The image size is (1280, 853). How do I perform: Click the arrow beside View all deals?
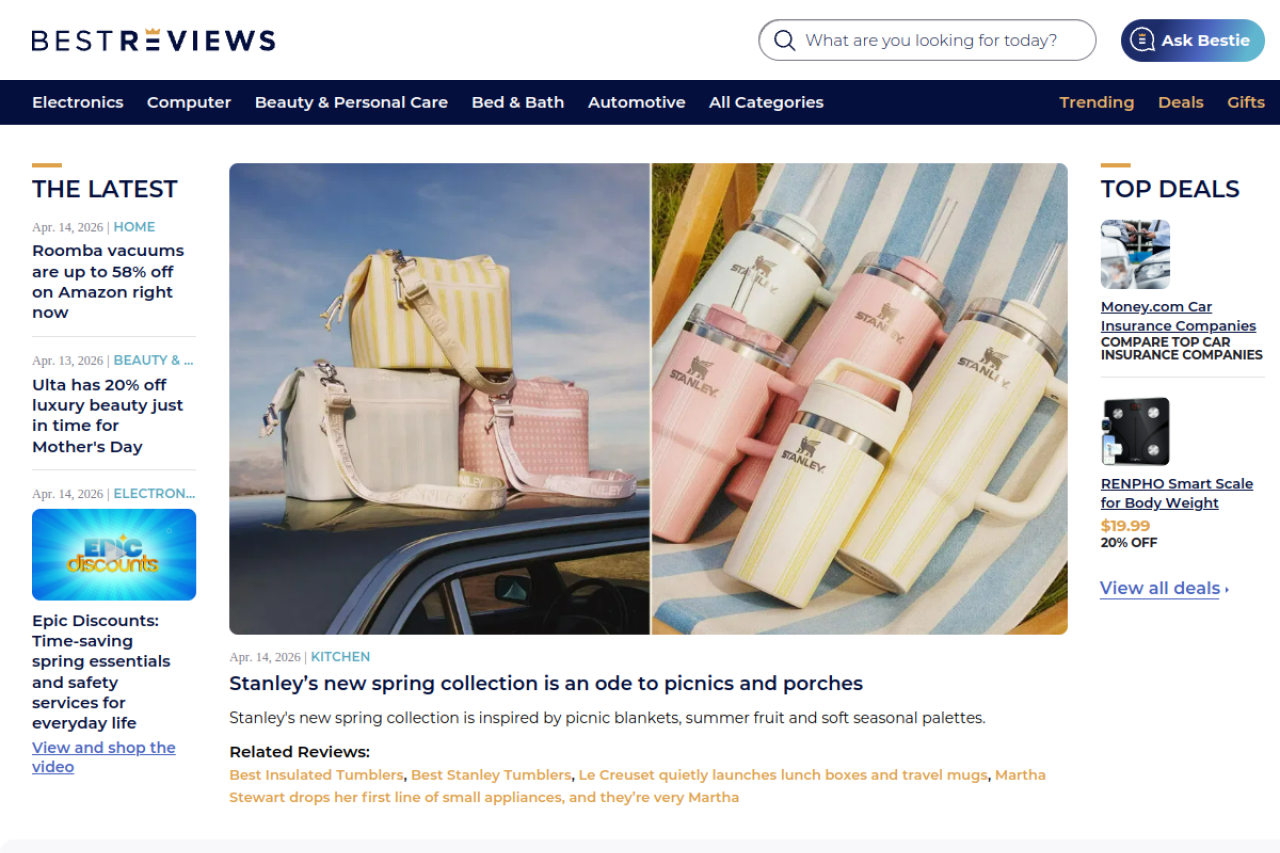(x=1227, y=589)
